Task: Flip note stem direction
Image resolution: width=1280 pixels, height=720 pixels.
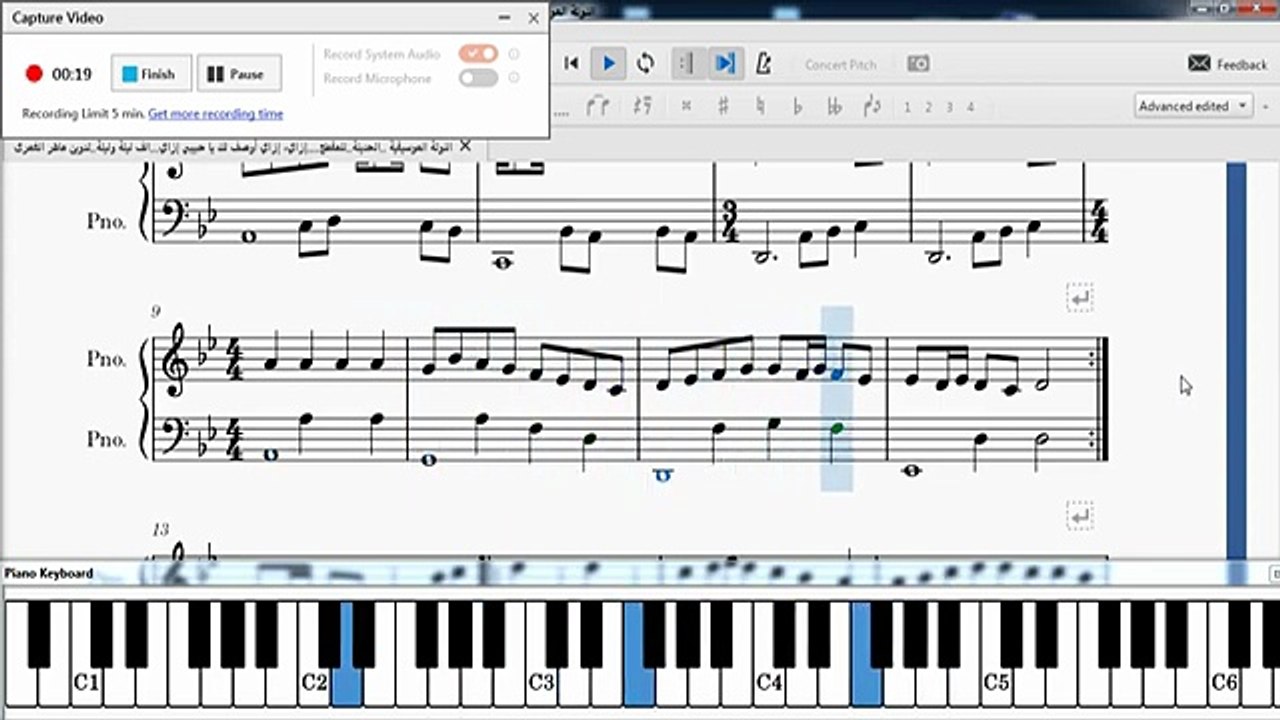Action: (x=872, y=106)
